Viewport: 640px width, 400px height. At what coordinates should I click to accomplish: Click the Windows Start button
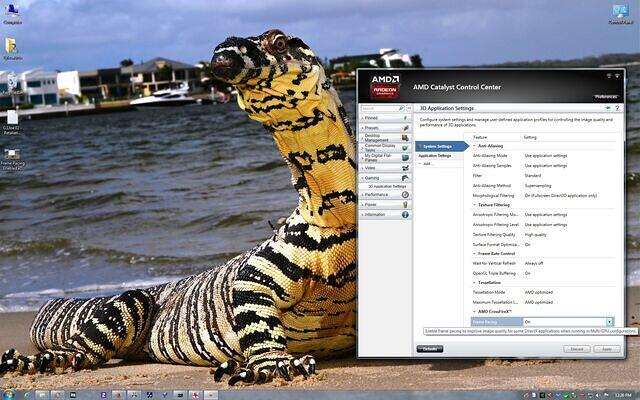pos(10,393)
